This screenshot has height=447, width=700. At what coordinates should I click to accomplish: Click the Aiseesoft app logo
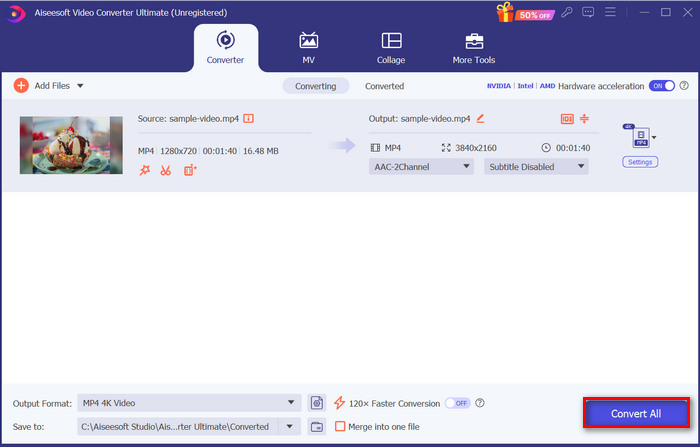(16, 13)
